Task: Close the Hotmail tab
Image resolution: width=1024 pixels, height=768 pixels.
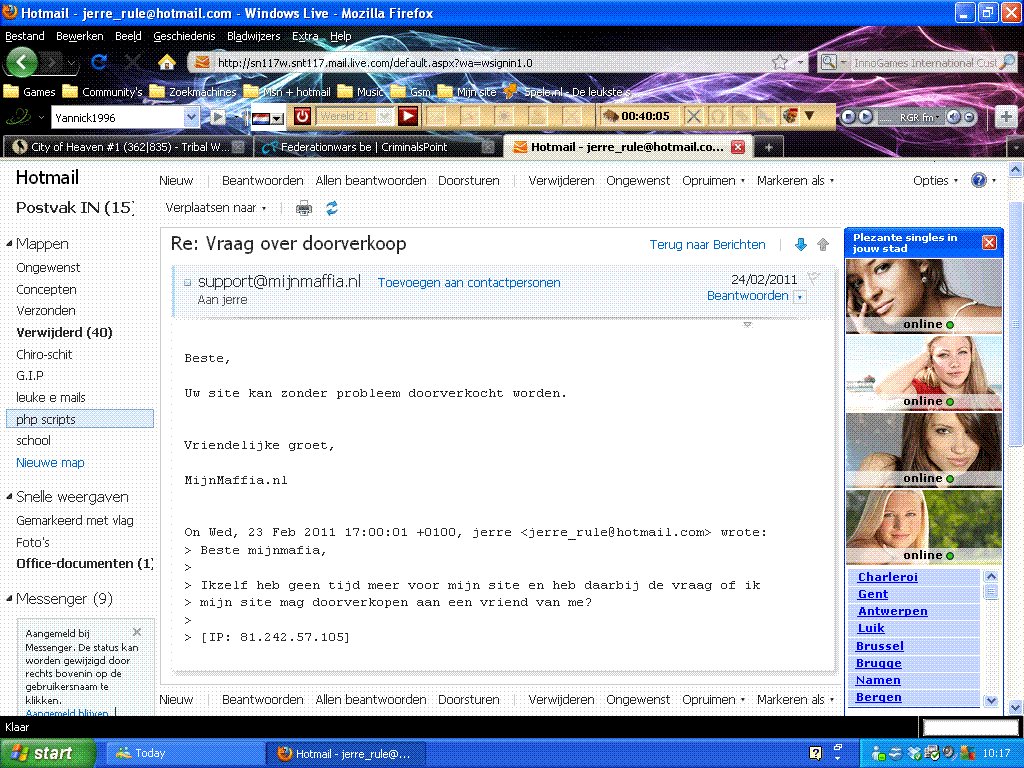Action: pyautogui.click(x=738, y=147)
